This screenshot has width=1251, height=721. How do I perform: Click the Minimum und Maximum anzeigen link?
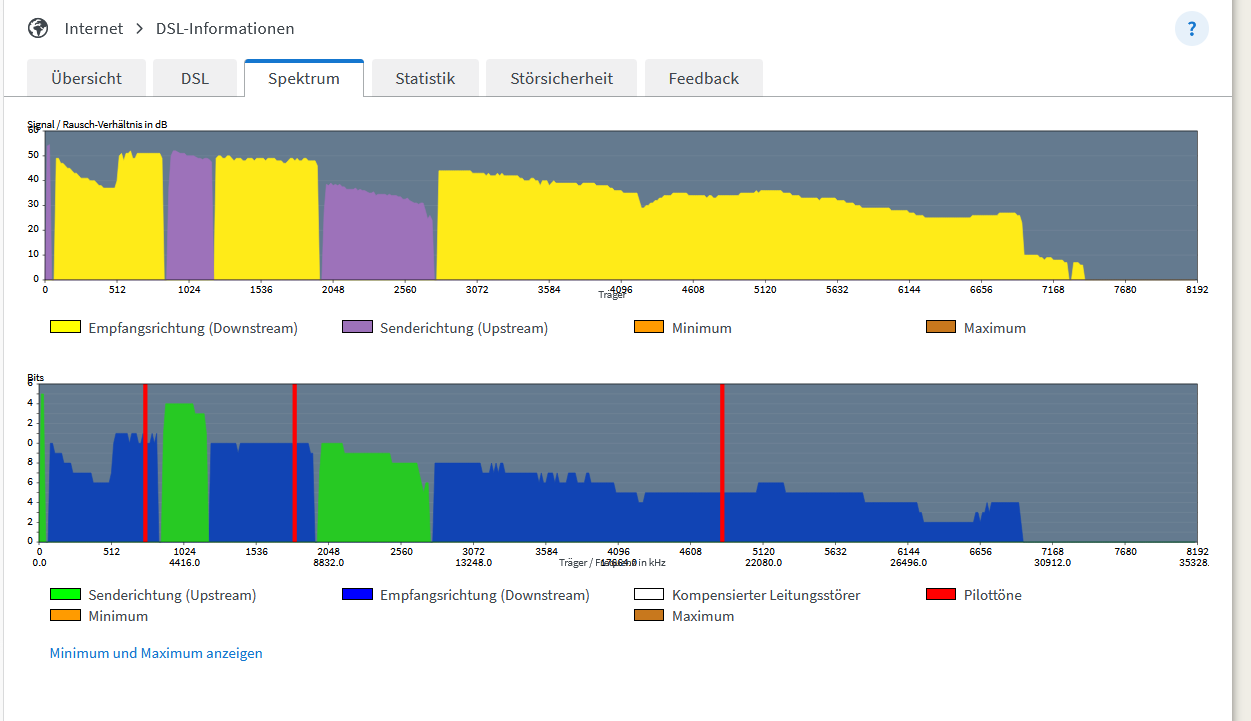pyautogui.click(x=156, y=653)
